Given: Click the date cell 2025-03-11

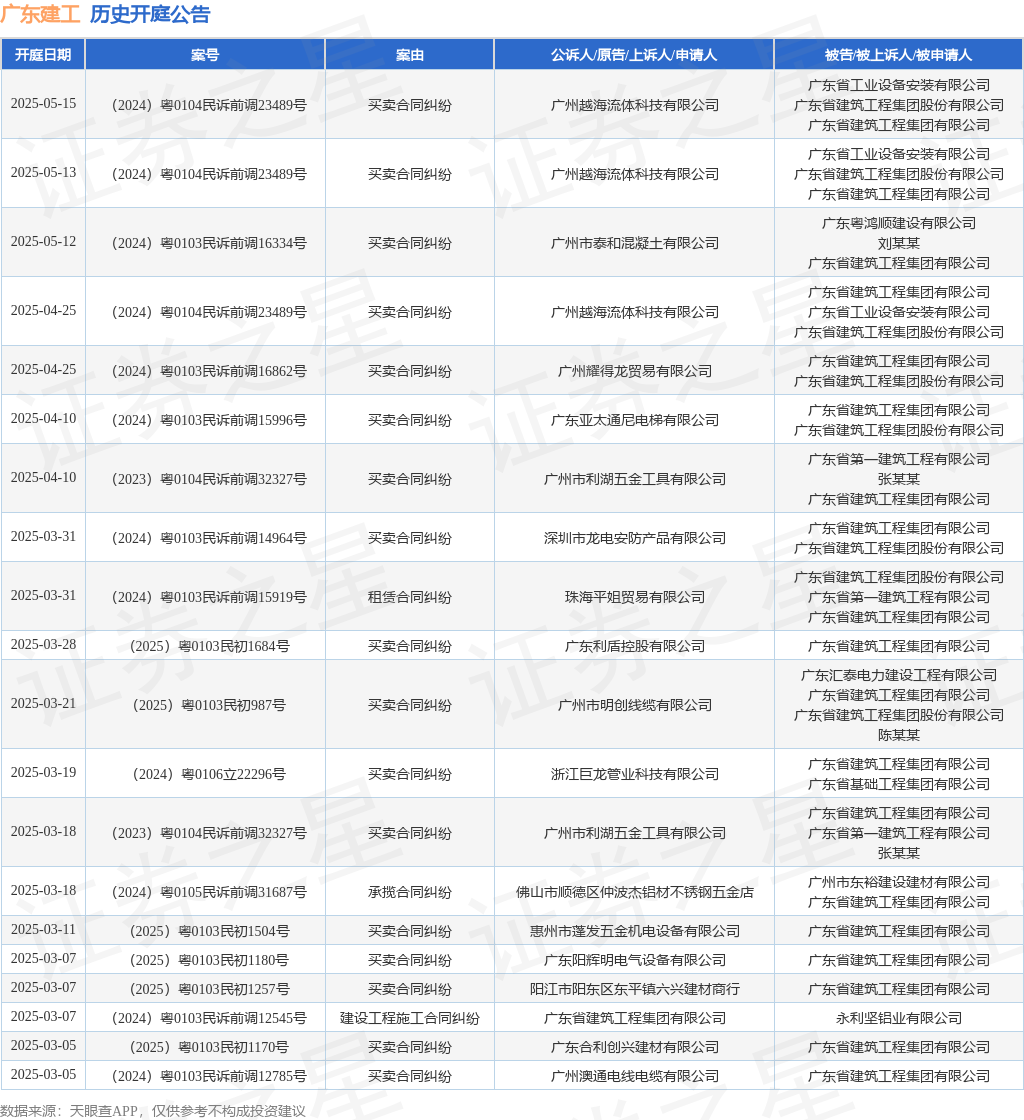Looking at the screenshot, I should point(43,930).
